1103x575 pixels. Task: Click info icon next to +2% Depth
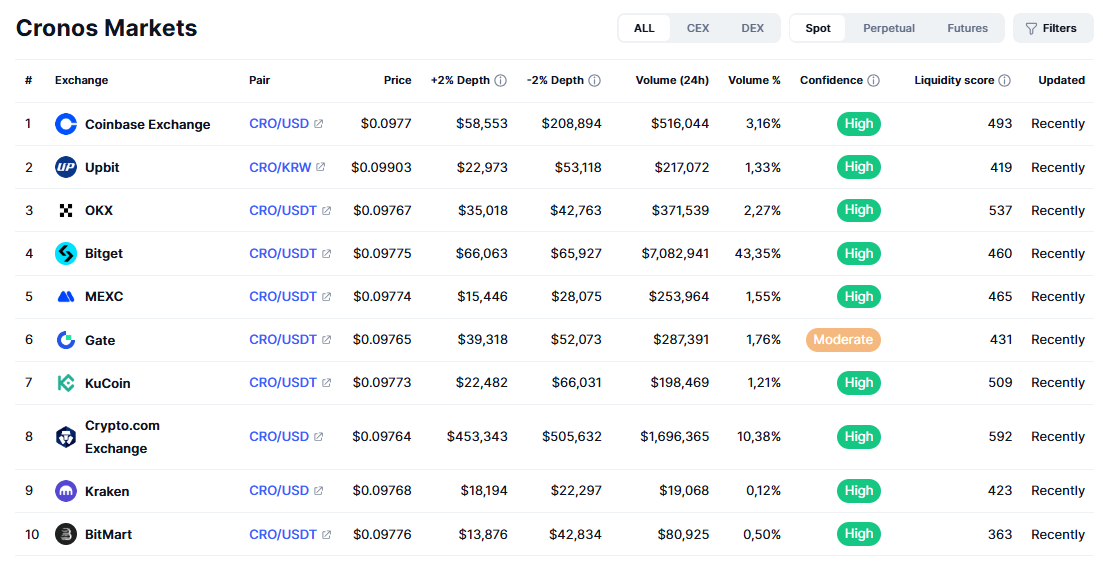click(501, 80)
